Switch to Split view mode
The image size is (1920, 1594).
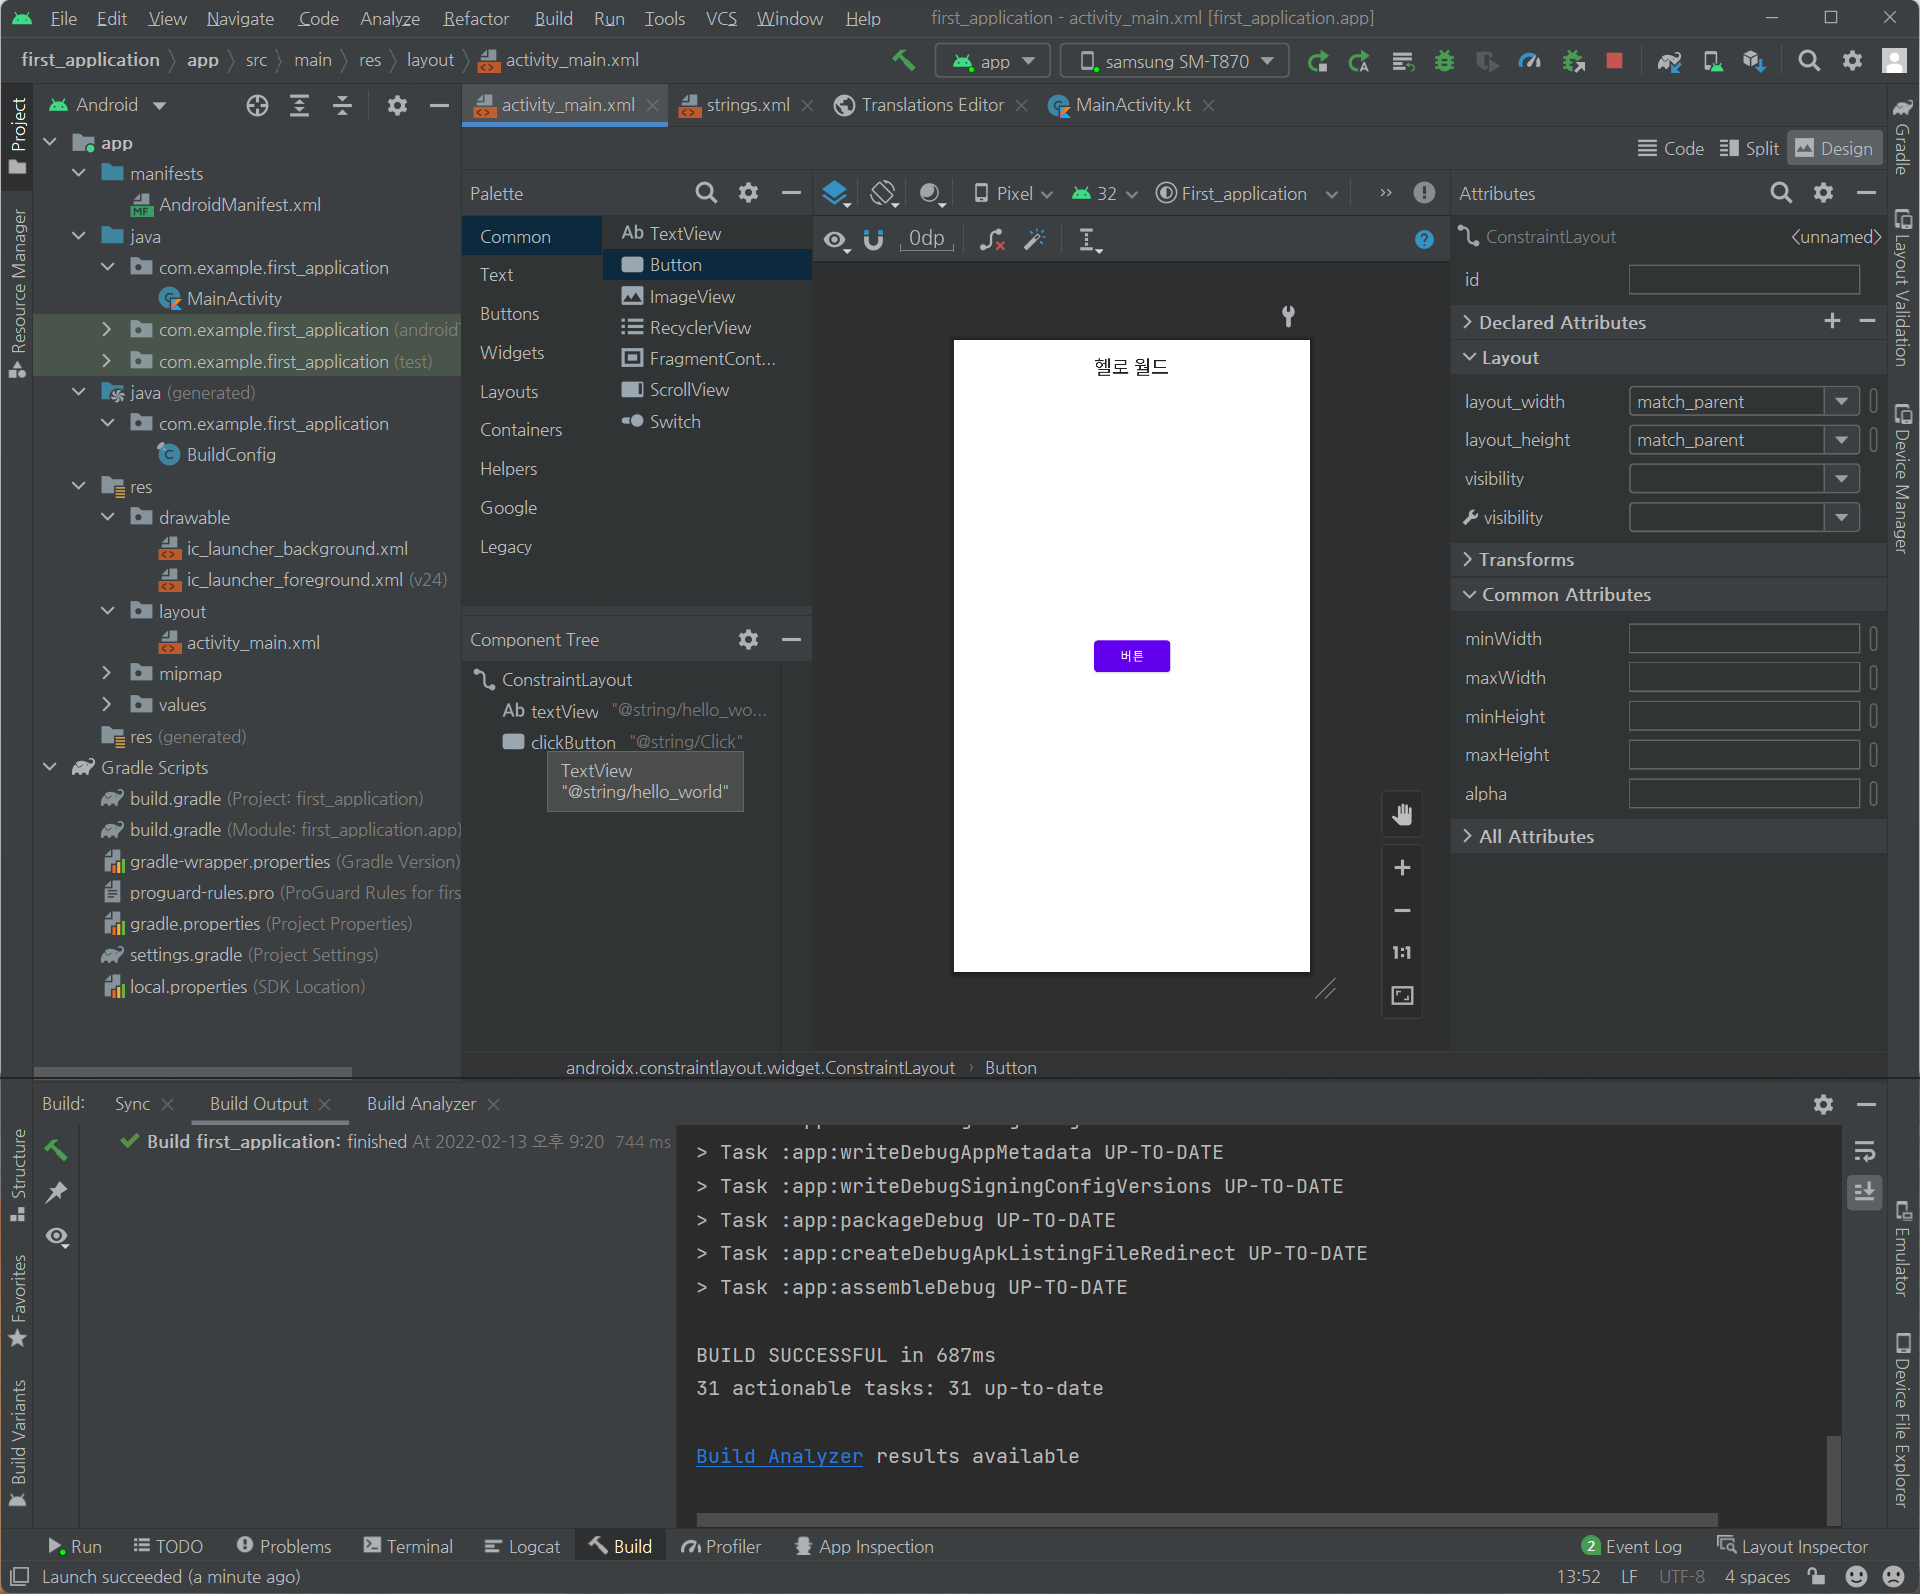coord(1749,149)
